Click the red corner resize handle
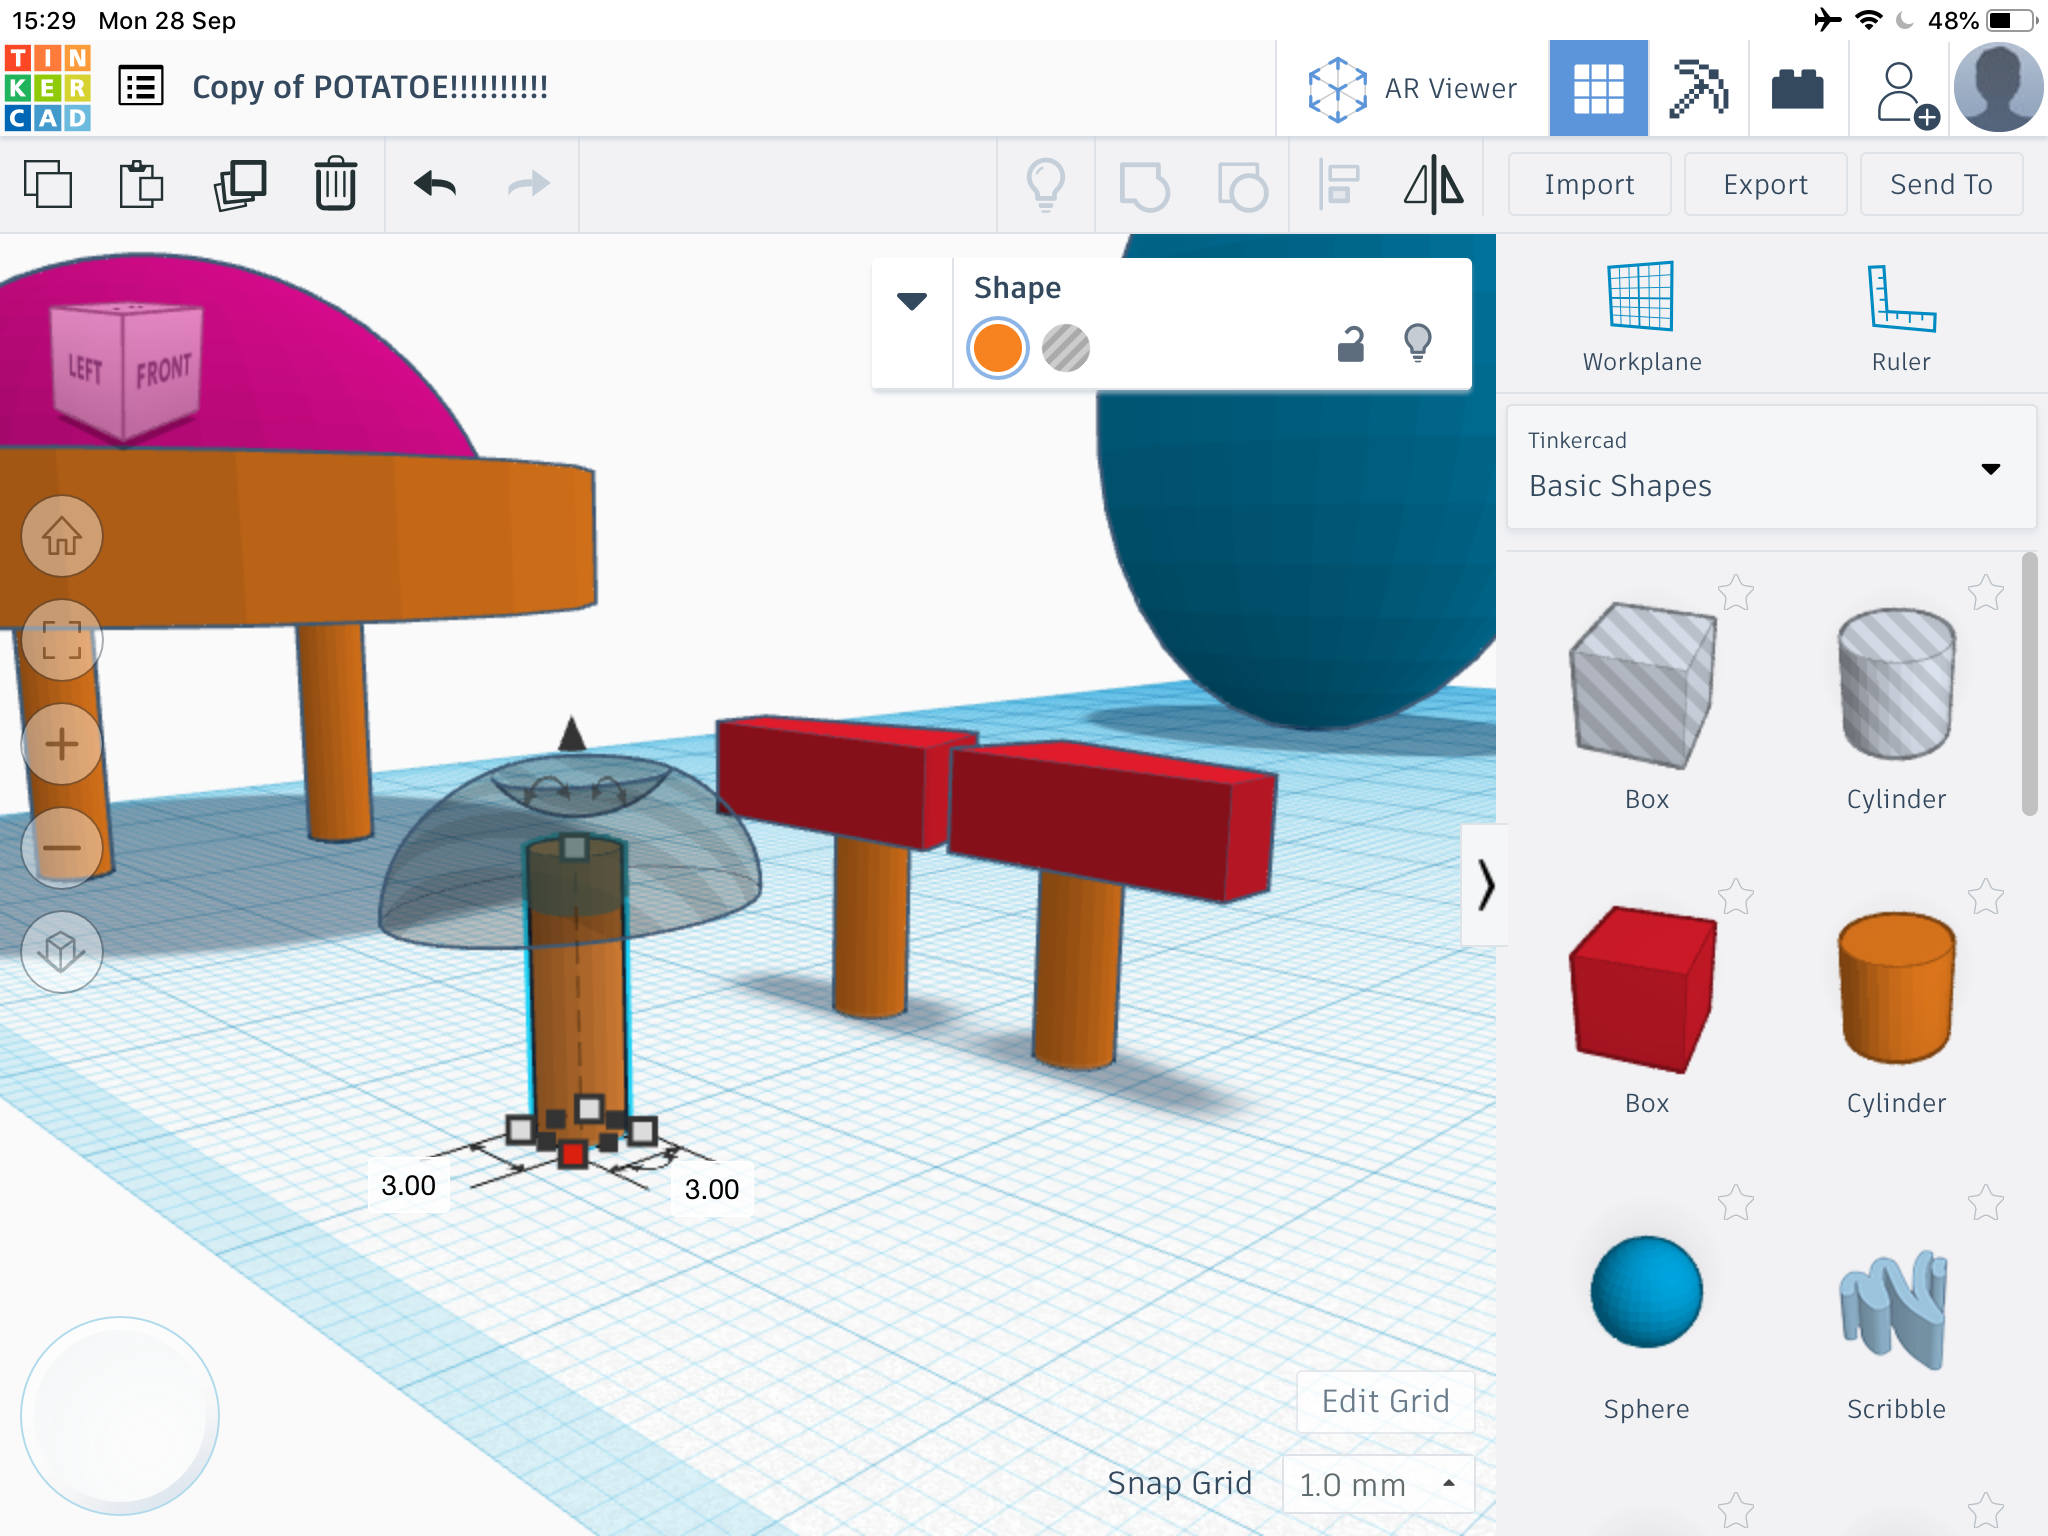Screen dimensions: 2048x1536 (x=573, y=1154)
